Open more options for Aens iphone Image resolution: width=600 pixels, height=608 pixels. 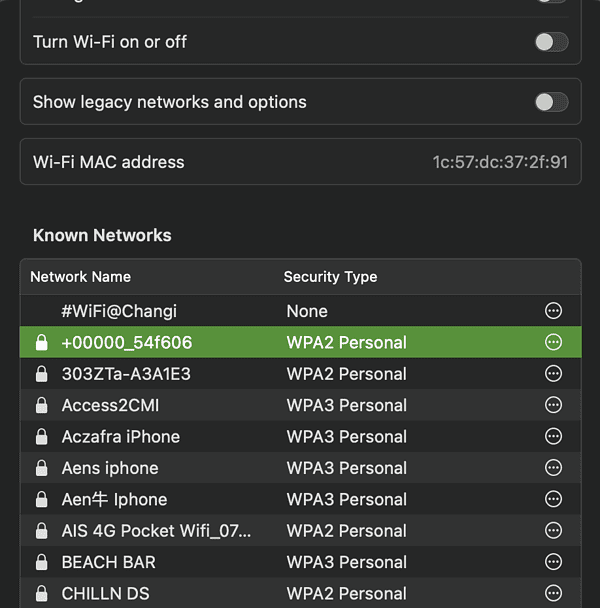553,468
